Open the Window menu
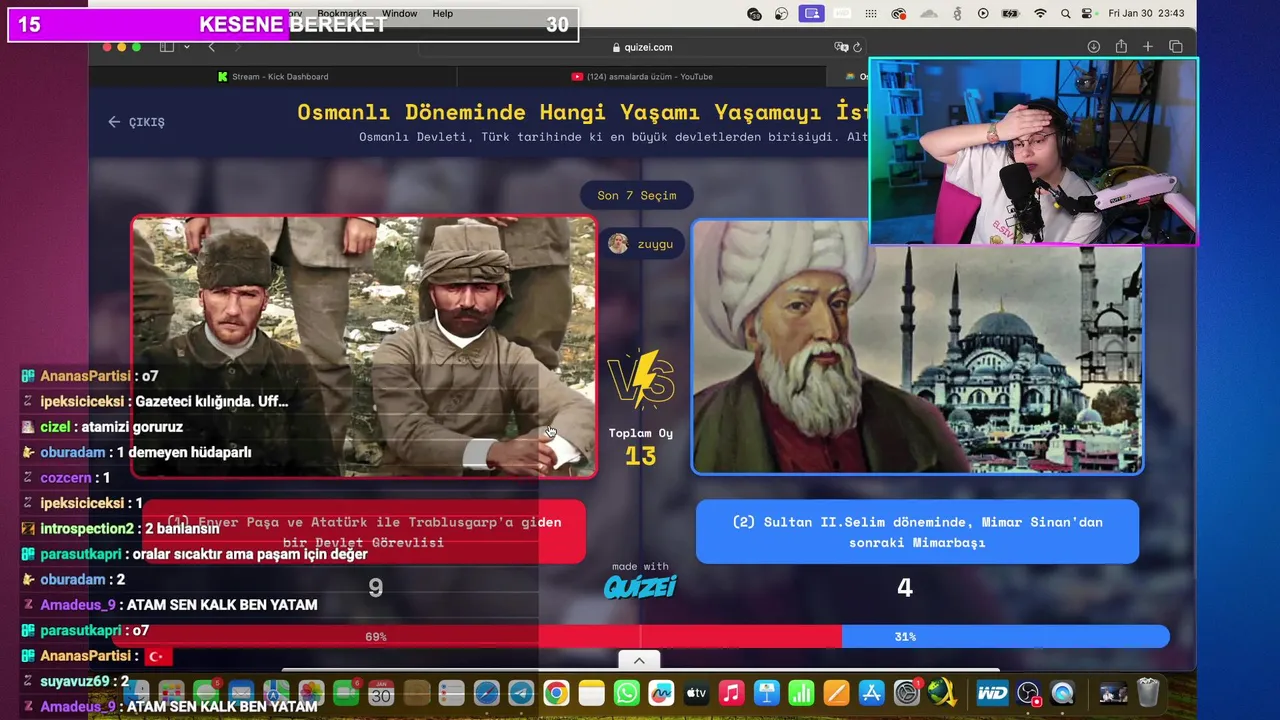Viewport: 1280px width, 720px height. click(x=399, y=13)
